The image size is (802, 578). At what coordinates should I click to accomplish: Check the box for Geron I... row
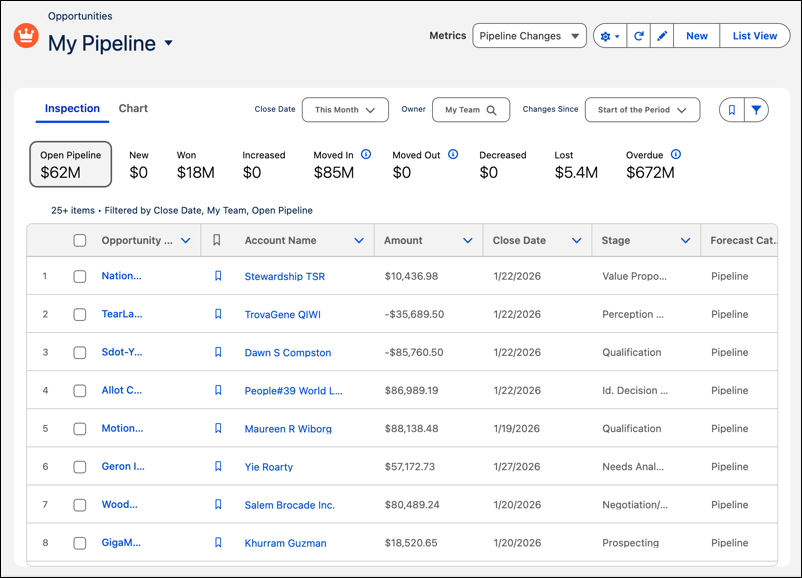point(80,467)
